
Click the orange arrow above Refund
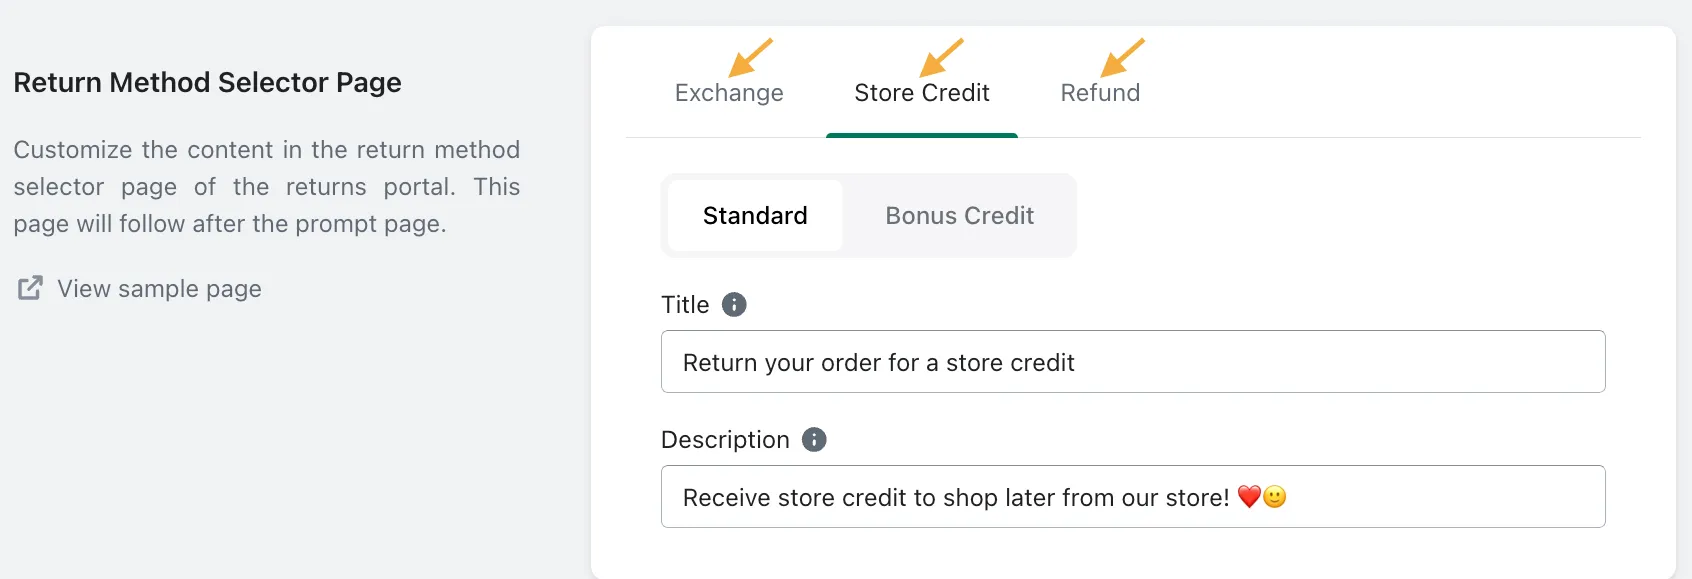click(x=1123, y=57)
